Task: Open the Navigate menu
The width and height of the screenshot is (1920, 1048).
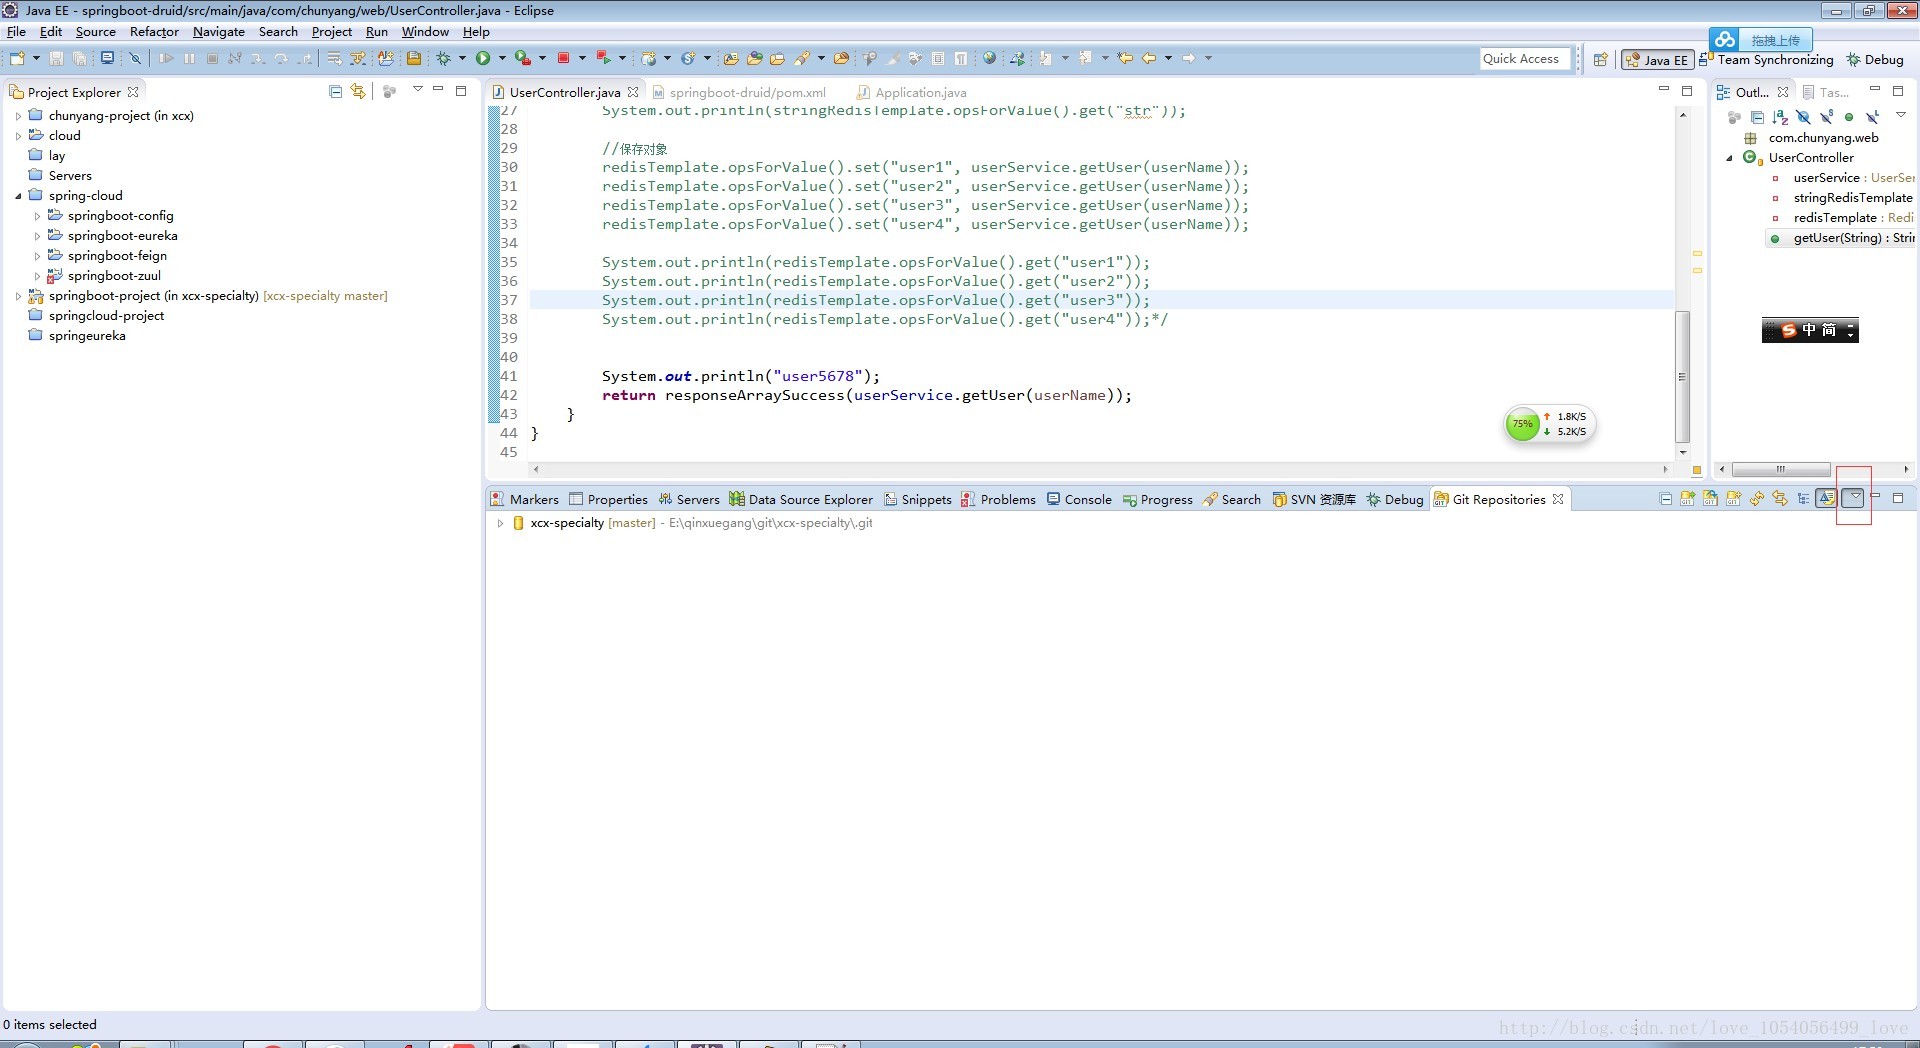Action: pos(219,32)
